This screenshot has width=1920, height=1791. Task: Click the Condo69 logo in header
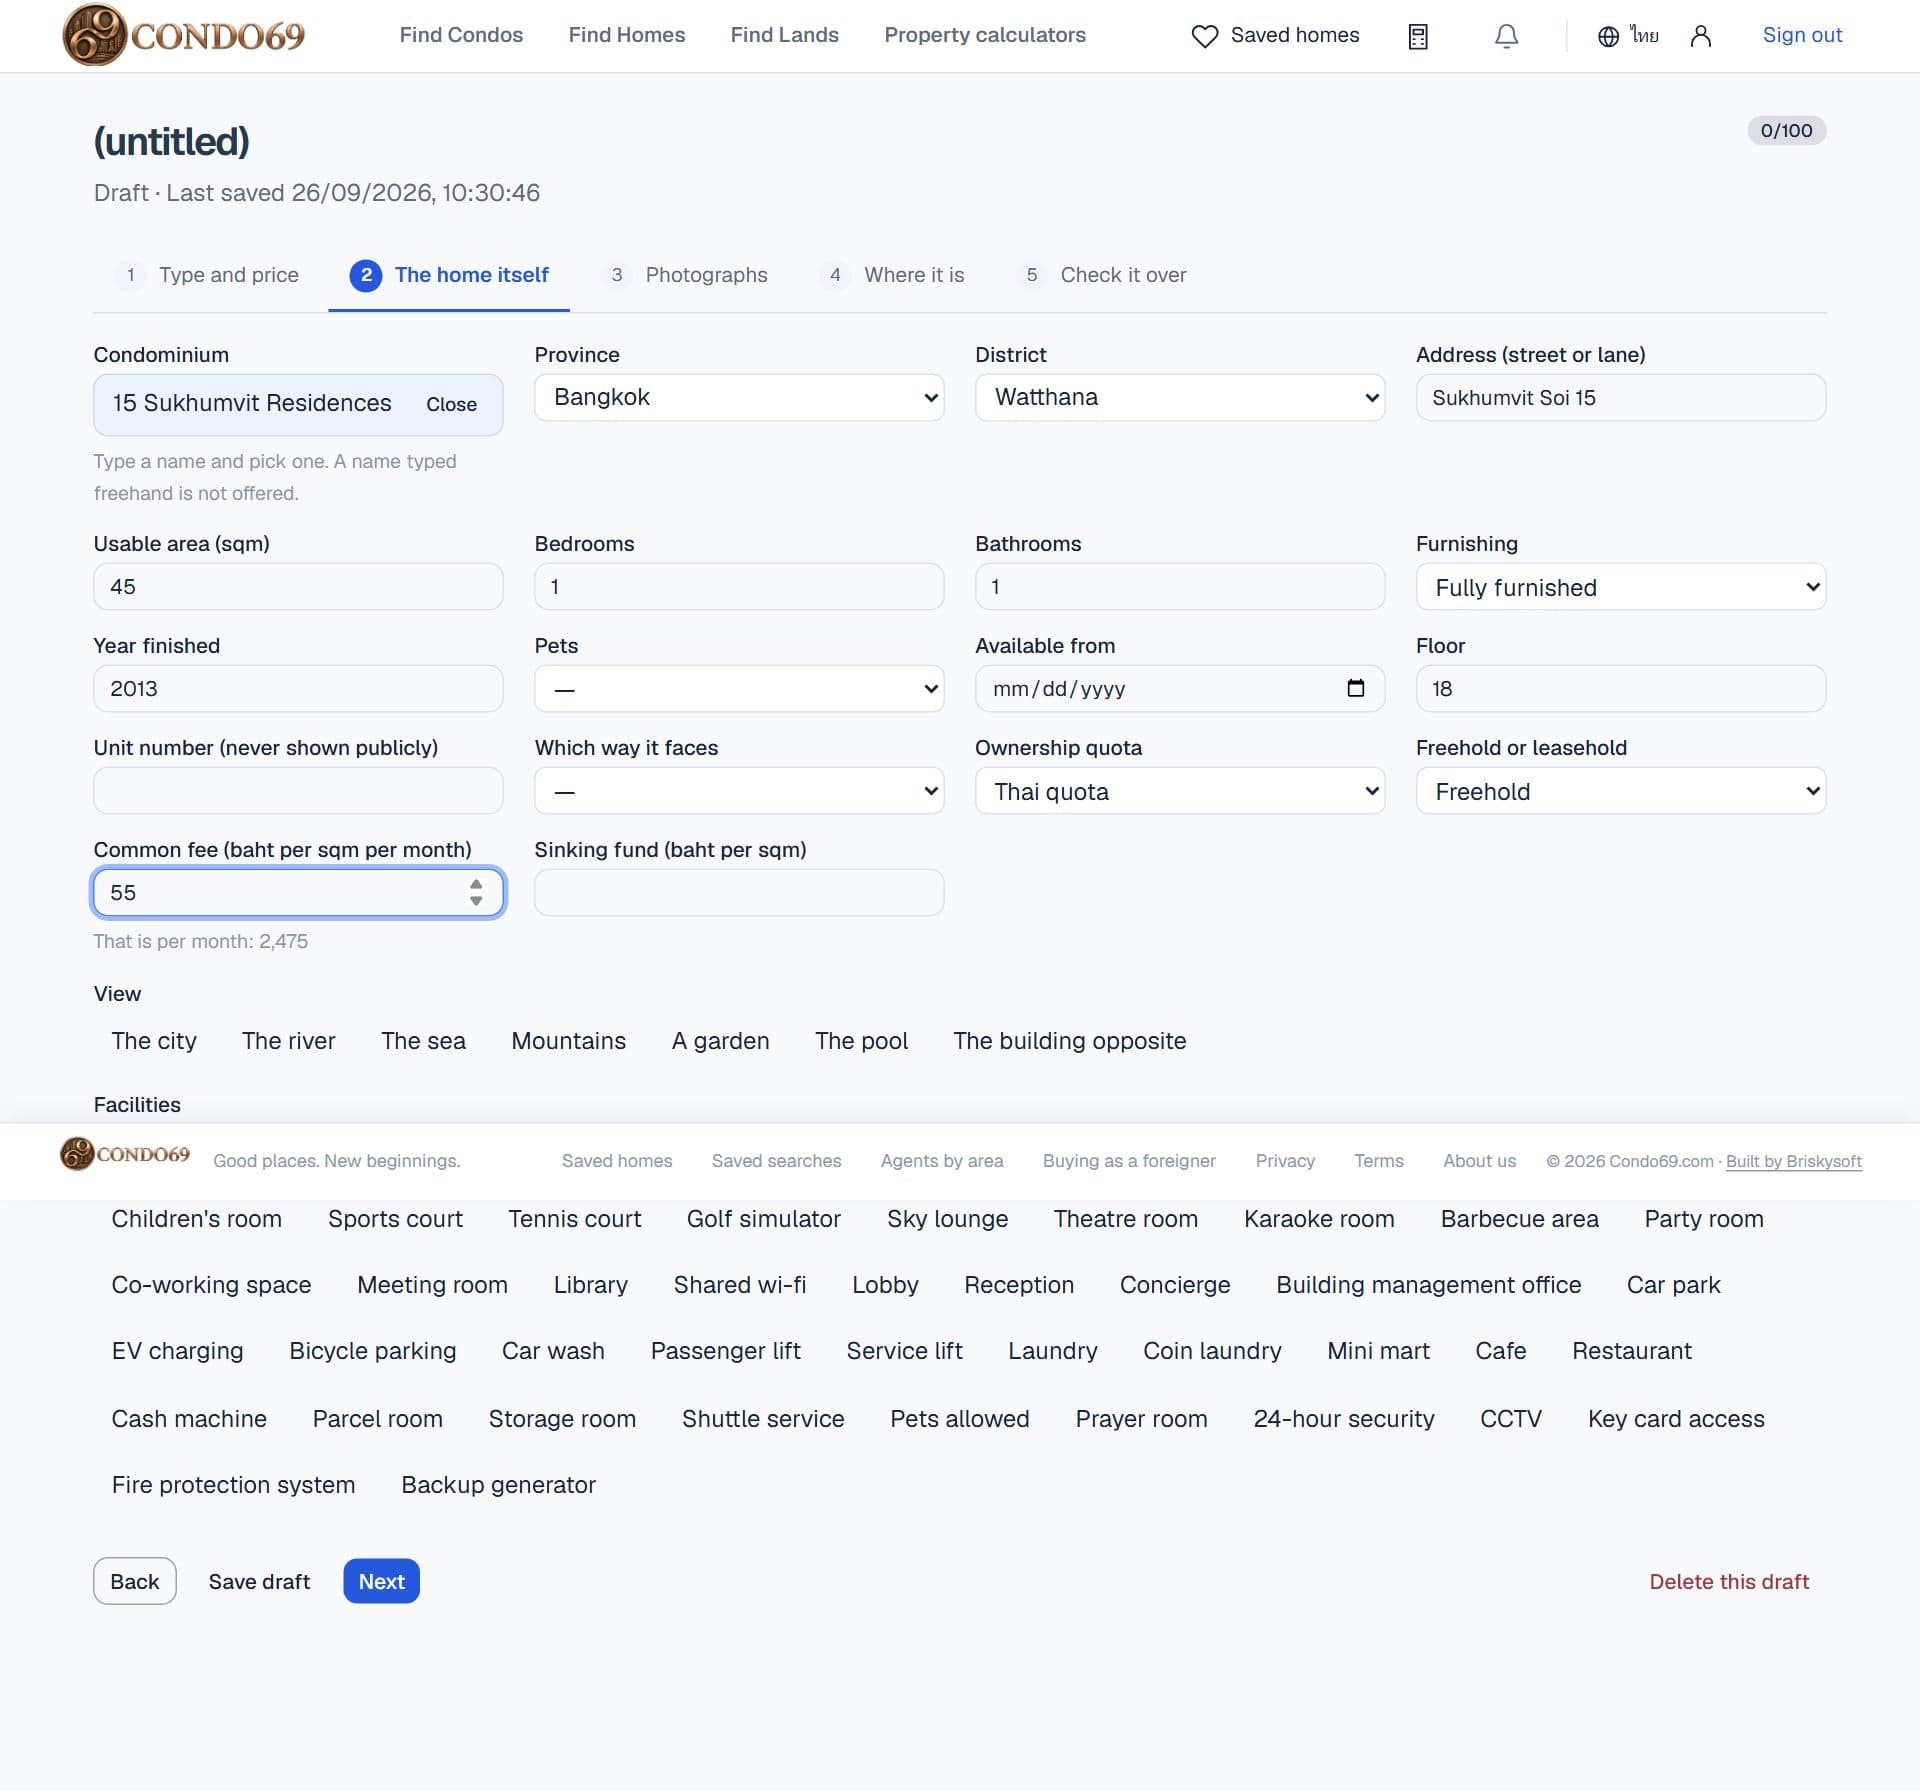point(184,35)
